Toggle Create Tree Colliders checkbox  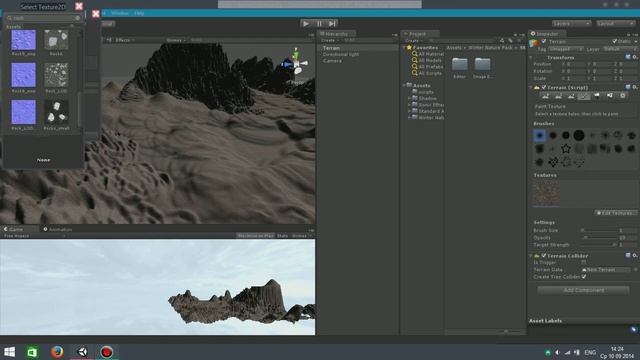click(x=584, y=277)
